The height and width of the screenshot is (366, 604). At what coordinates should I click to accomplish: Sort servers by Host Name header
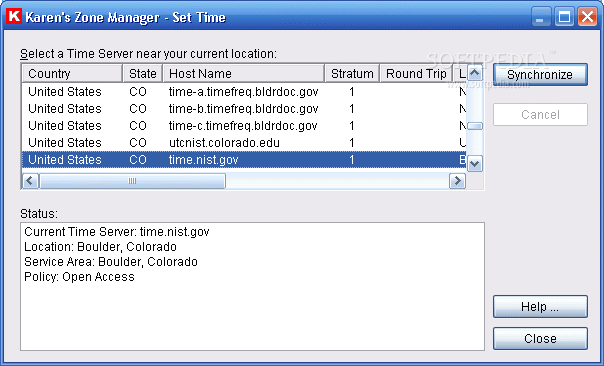[243, 73]
